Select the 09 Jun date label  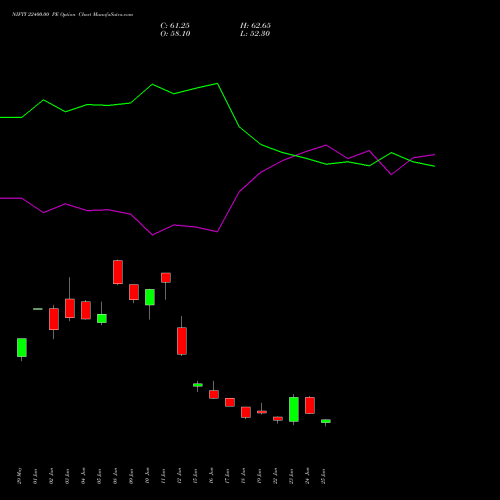coord(131,476)
